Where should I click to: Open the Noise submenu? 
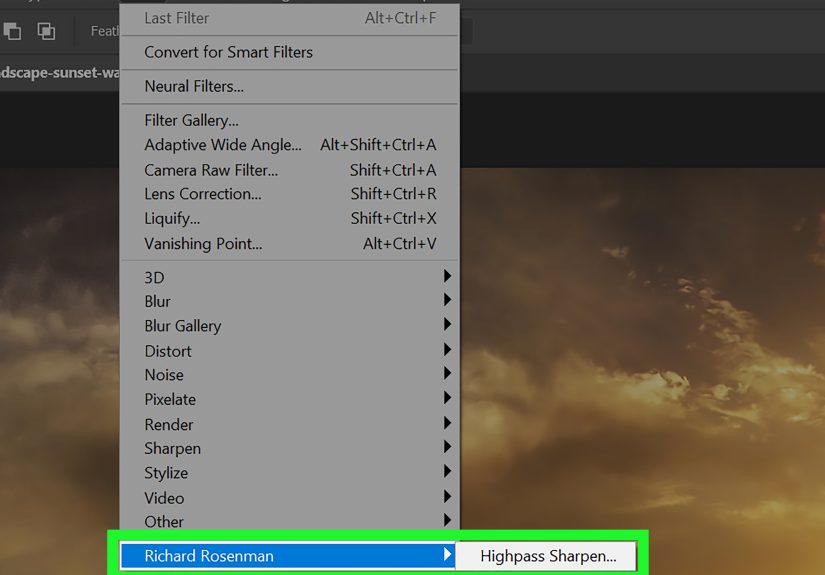pyautogui.click(x=289, y=375)
